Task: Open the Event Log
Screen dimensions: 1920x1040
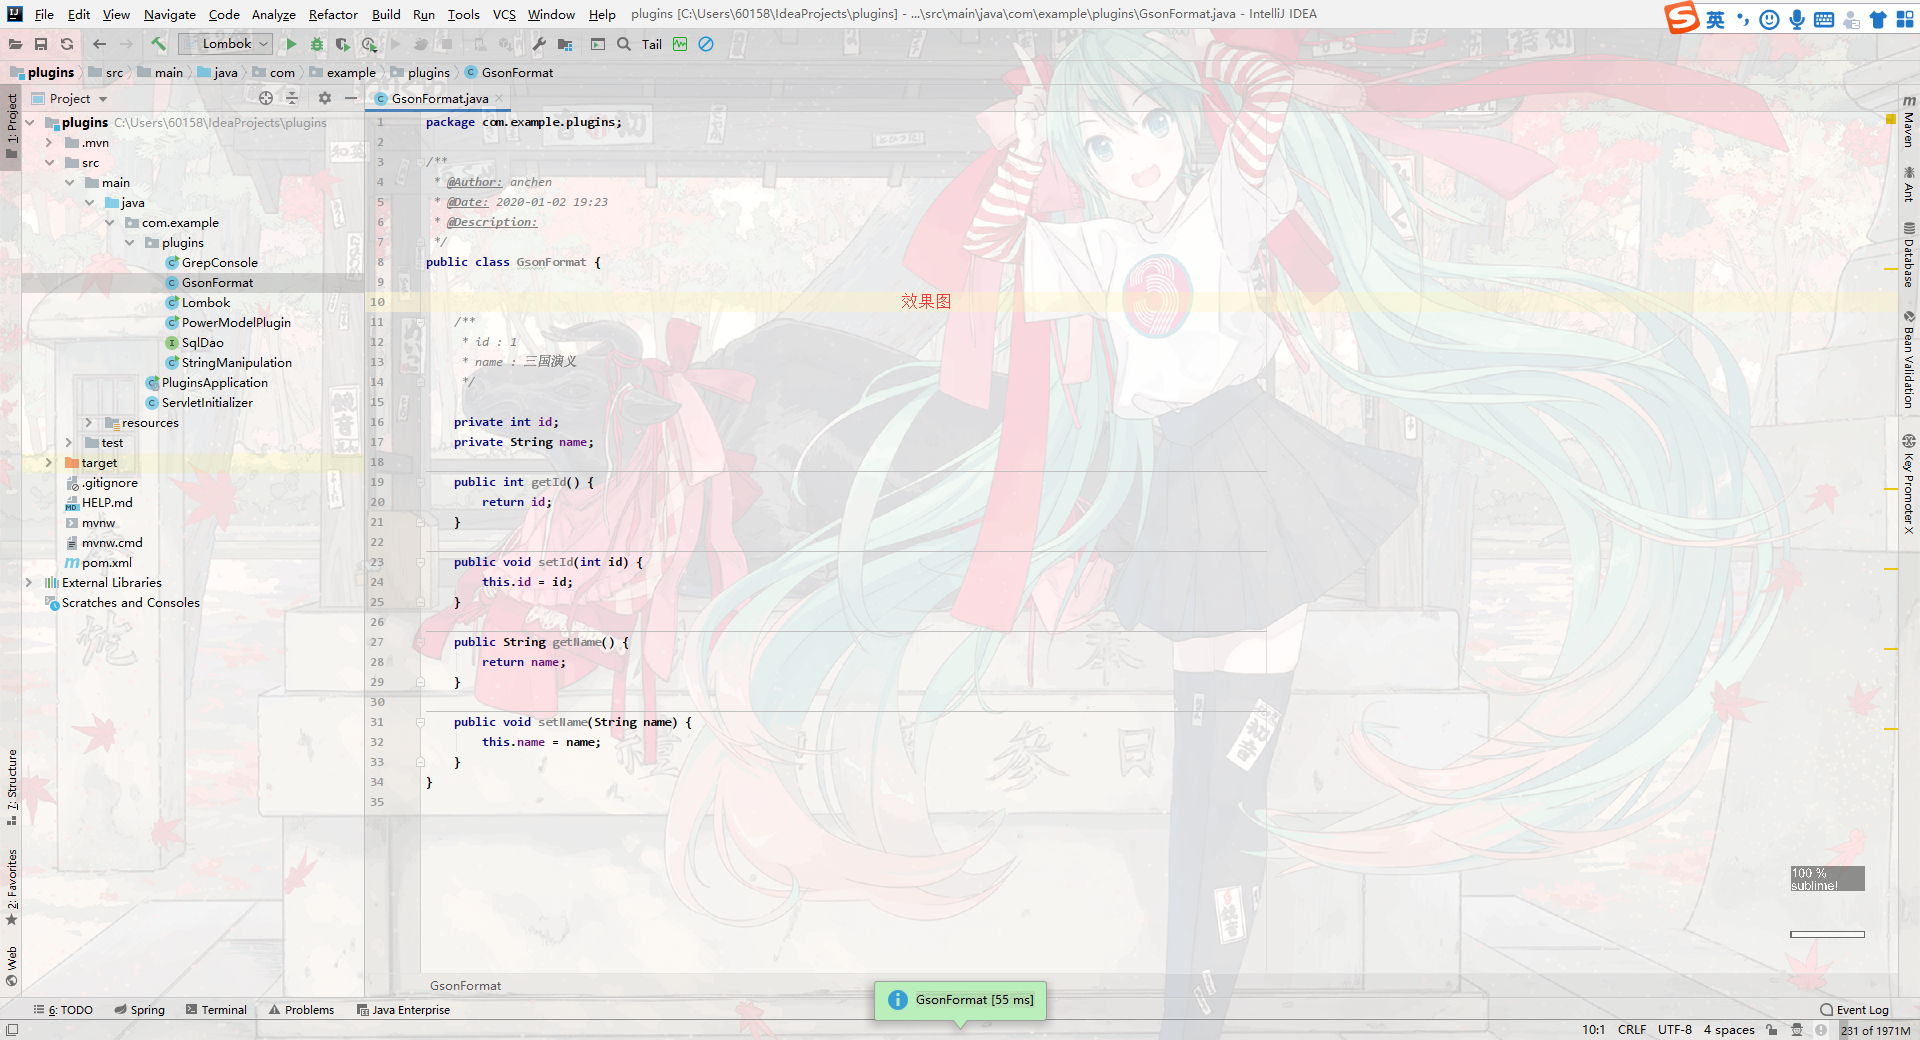Action: tap(1854, 1010)
